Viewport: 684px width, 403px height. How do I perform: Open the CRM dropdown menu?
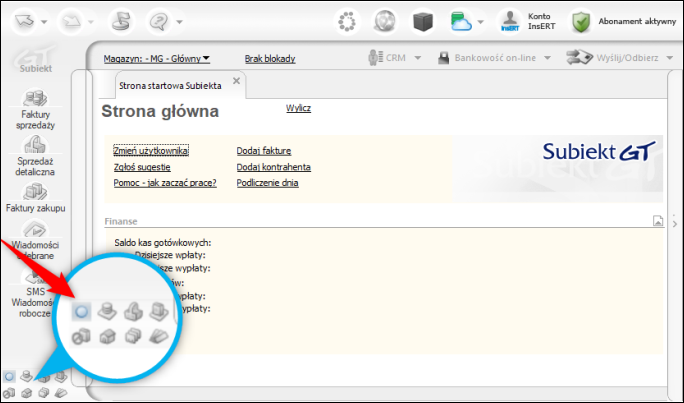394,58
